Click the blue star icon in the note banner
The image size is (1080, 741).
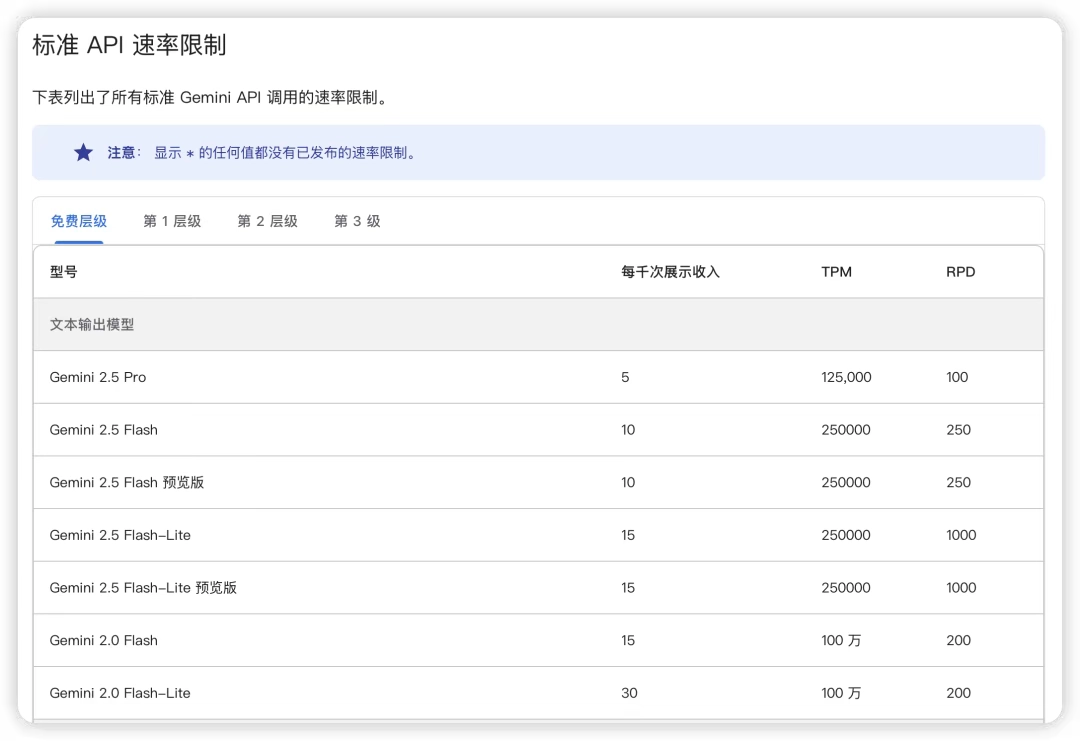click(x=83, y=152)
